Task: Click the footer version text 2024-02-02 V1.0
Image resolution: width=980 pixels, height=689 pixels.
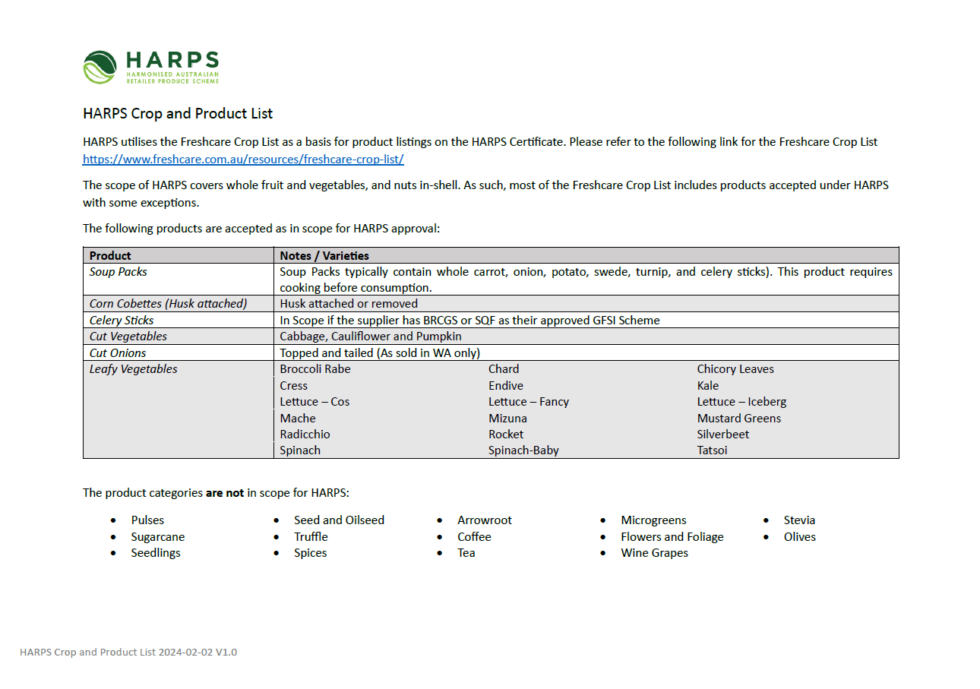Action: (186, 651)
